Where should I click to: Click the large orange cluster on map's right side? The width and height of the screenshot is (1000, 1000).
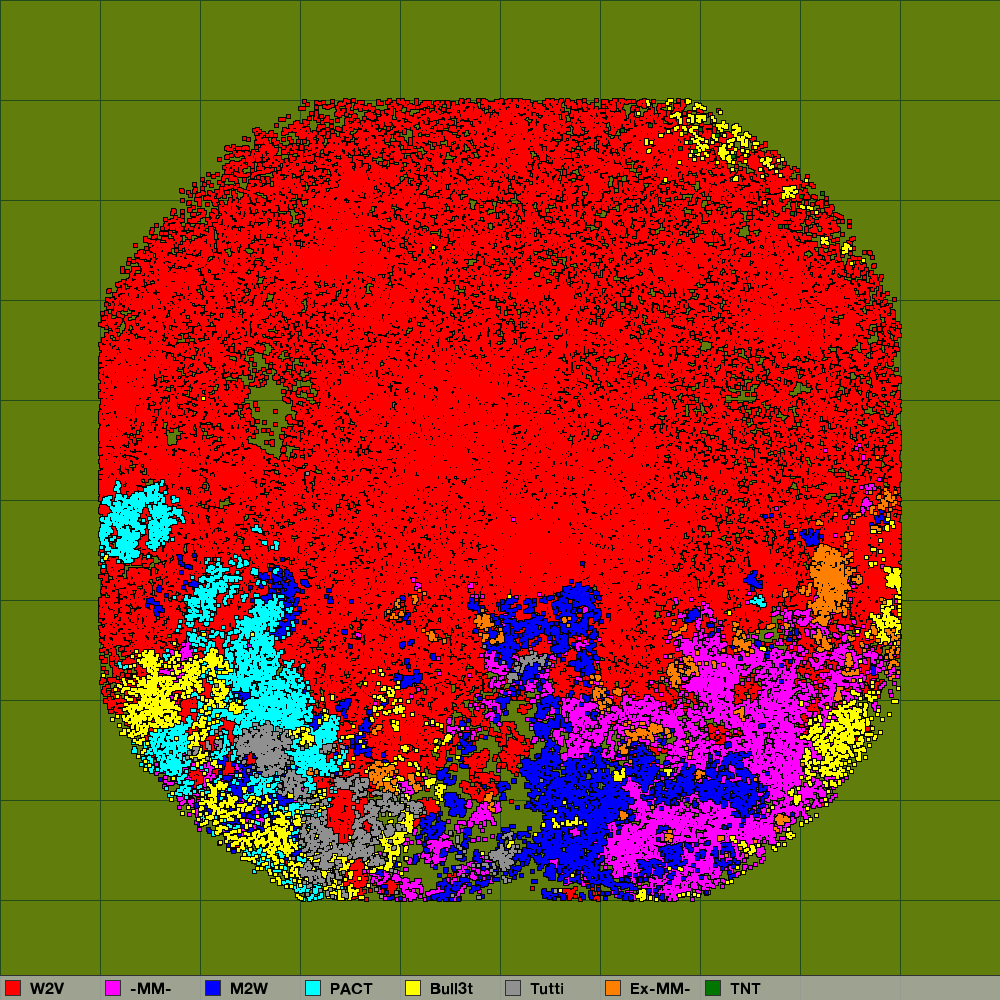828,582
